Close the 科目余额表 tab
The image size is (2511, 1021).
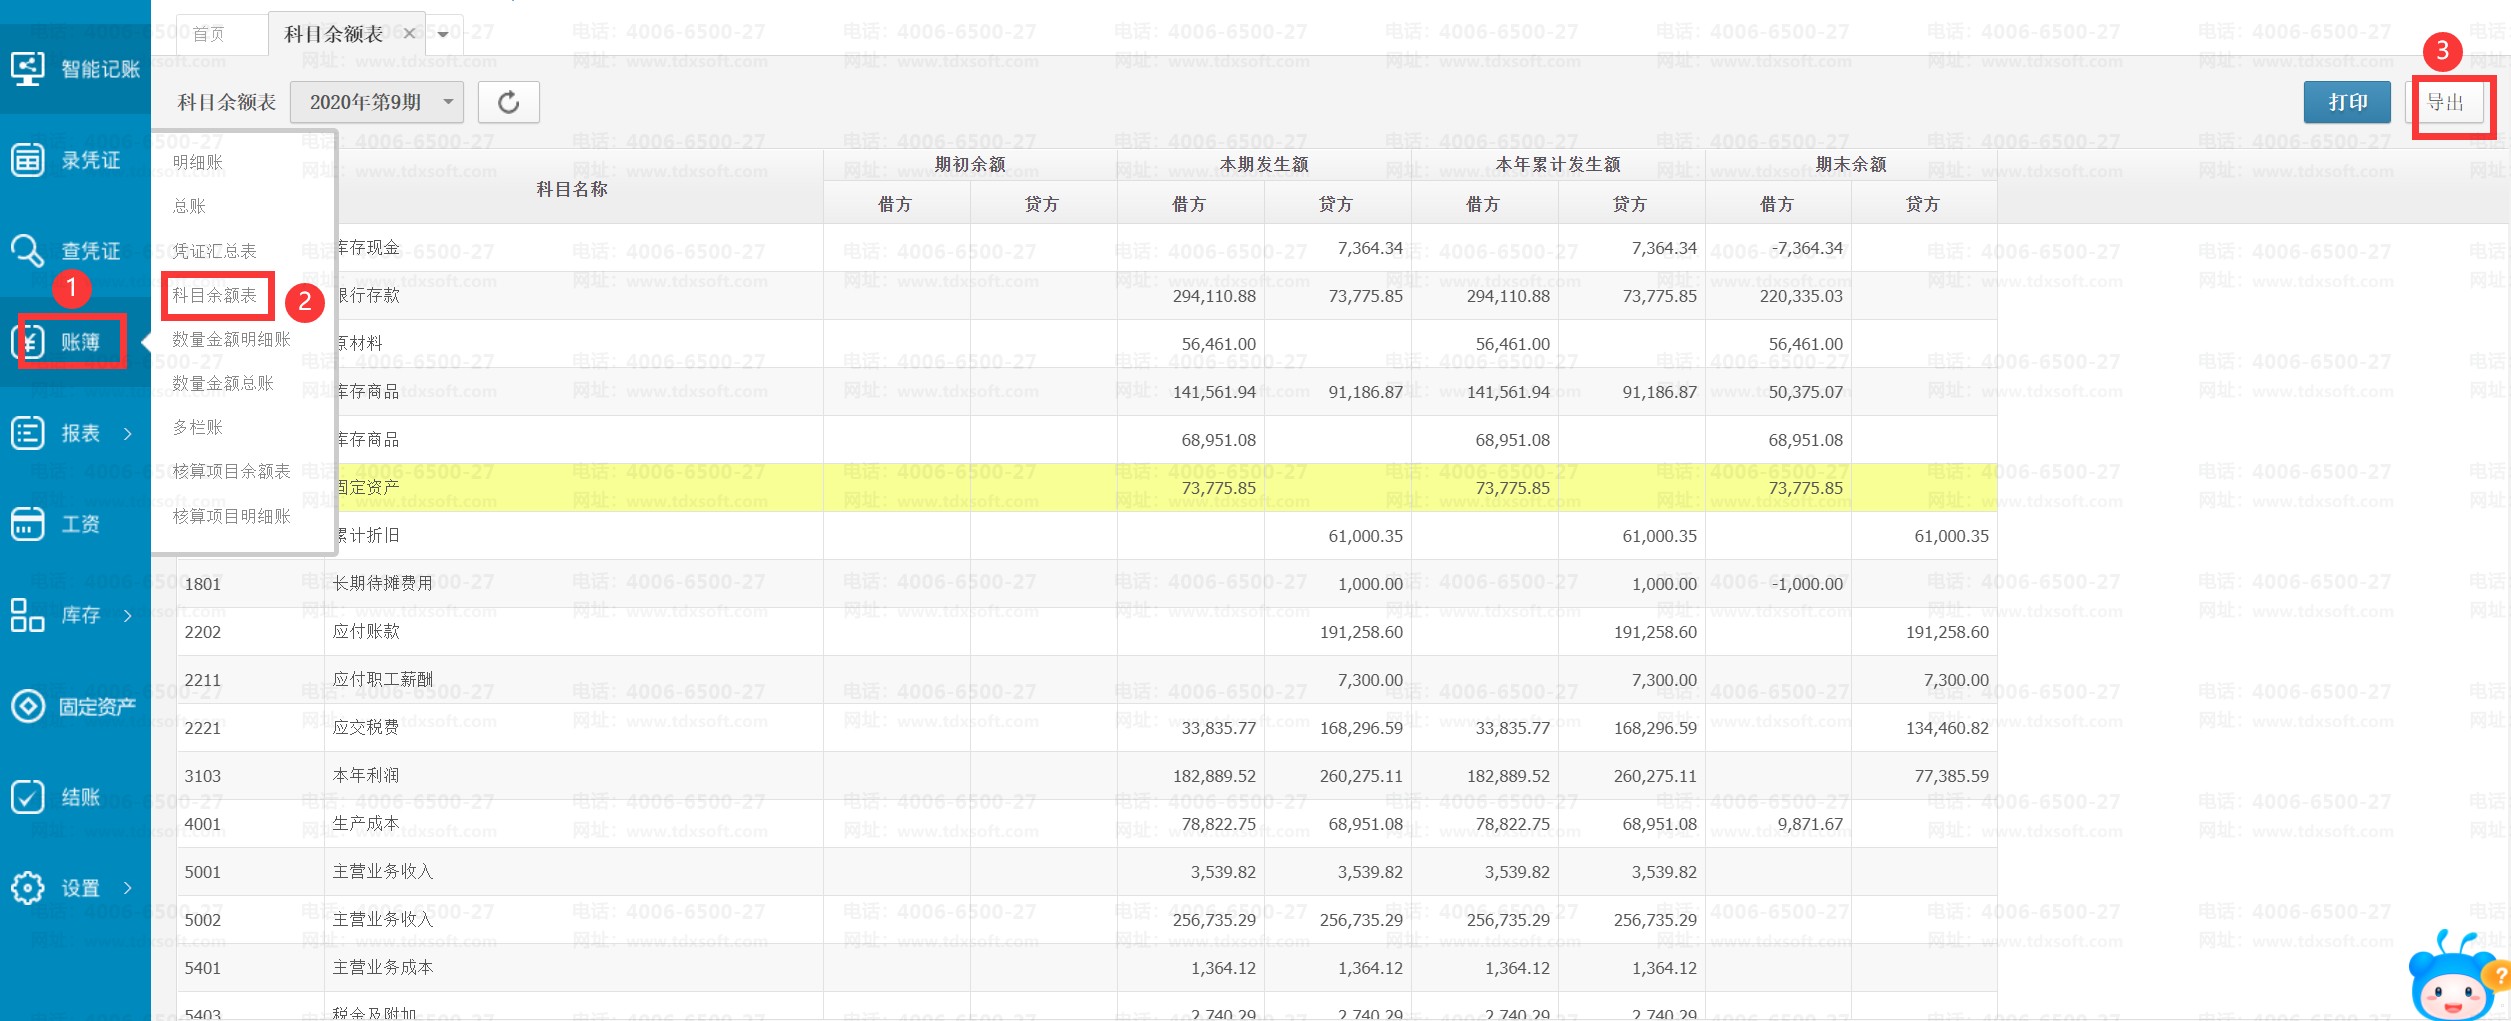(x=409, y=34)
